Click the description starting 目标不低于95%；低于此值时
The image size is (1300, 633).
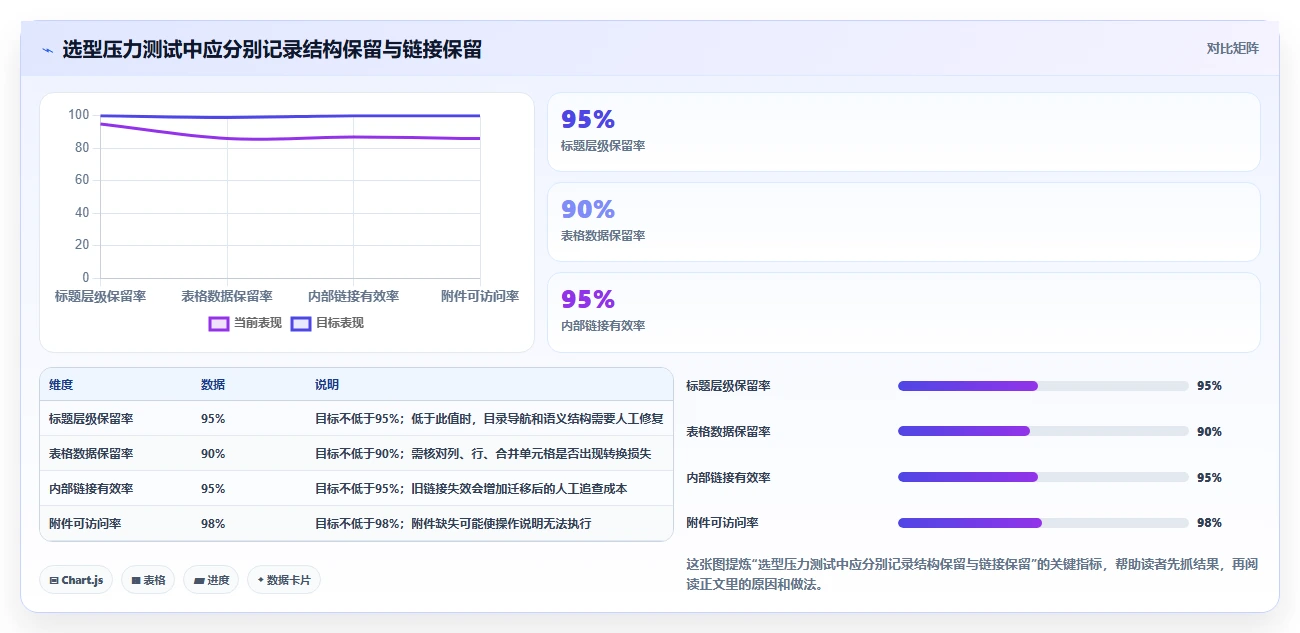(489, 419)
